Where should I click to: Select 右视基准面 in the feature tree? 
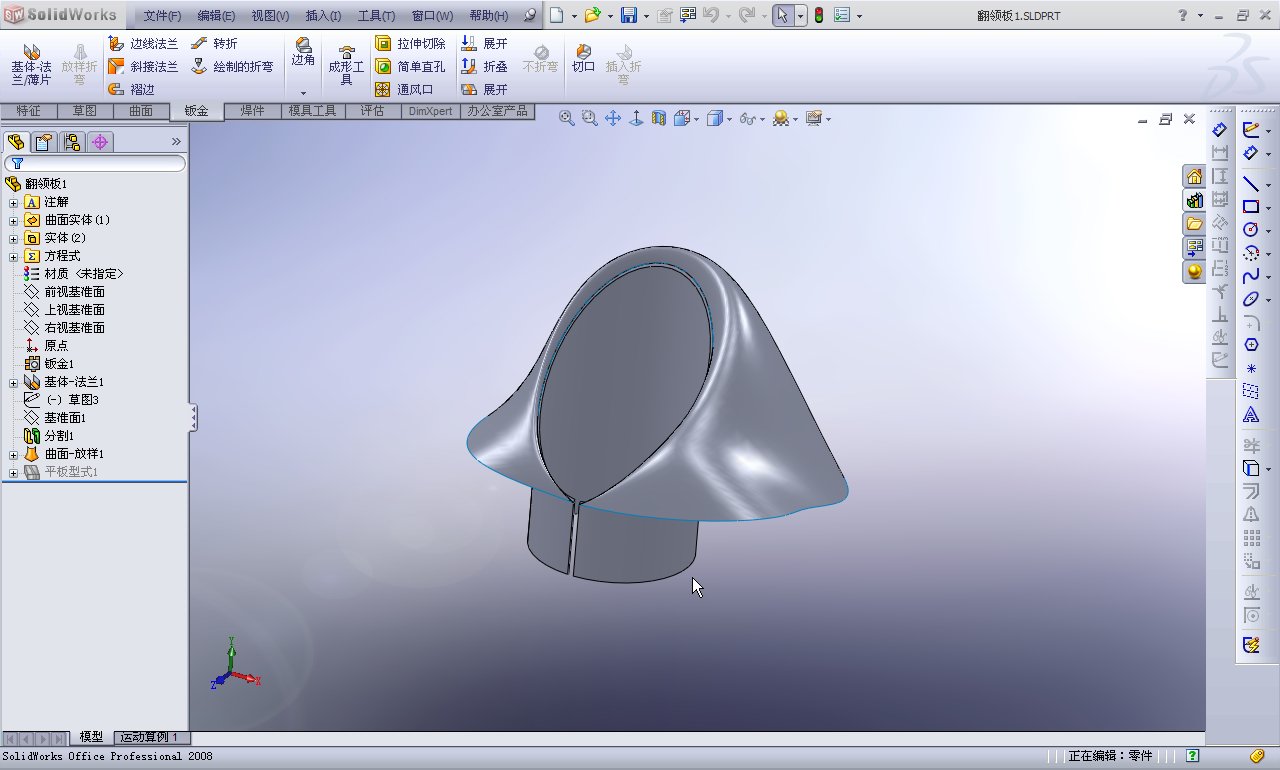pyautogui.click(x=74, y=328)
